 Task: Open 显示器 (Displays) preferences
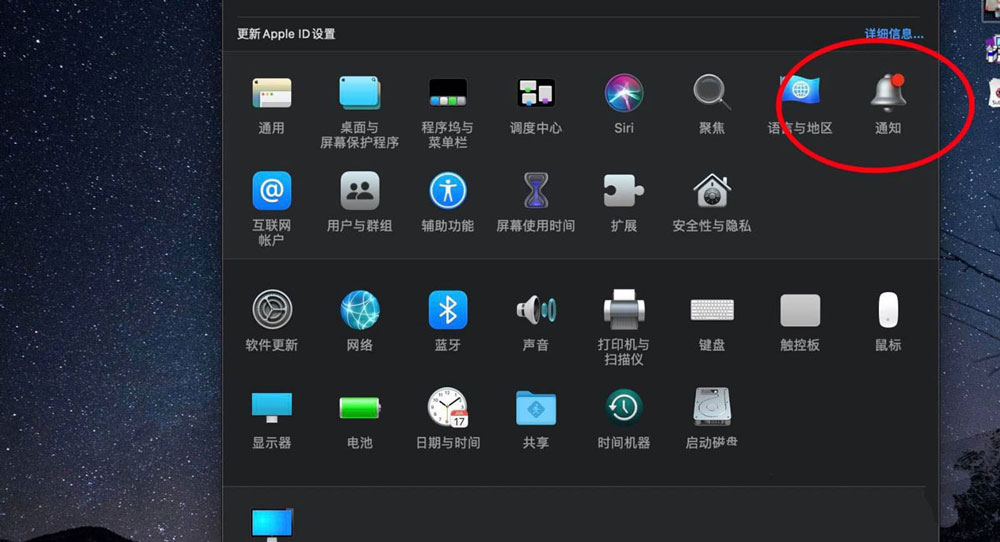[x=272, y=407]
